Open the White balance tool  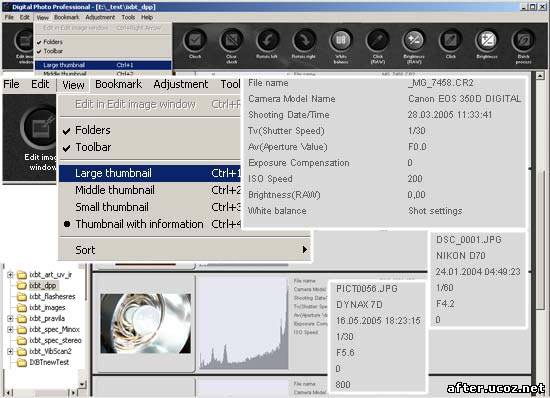(341, 41)
